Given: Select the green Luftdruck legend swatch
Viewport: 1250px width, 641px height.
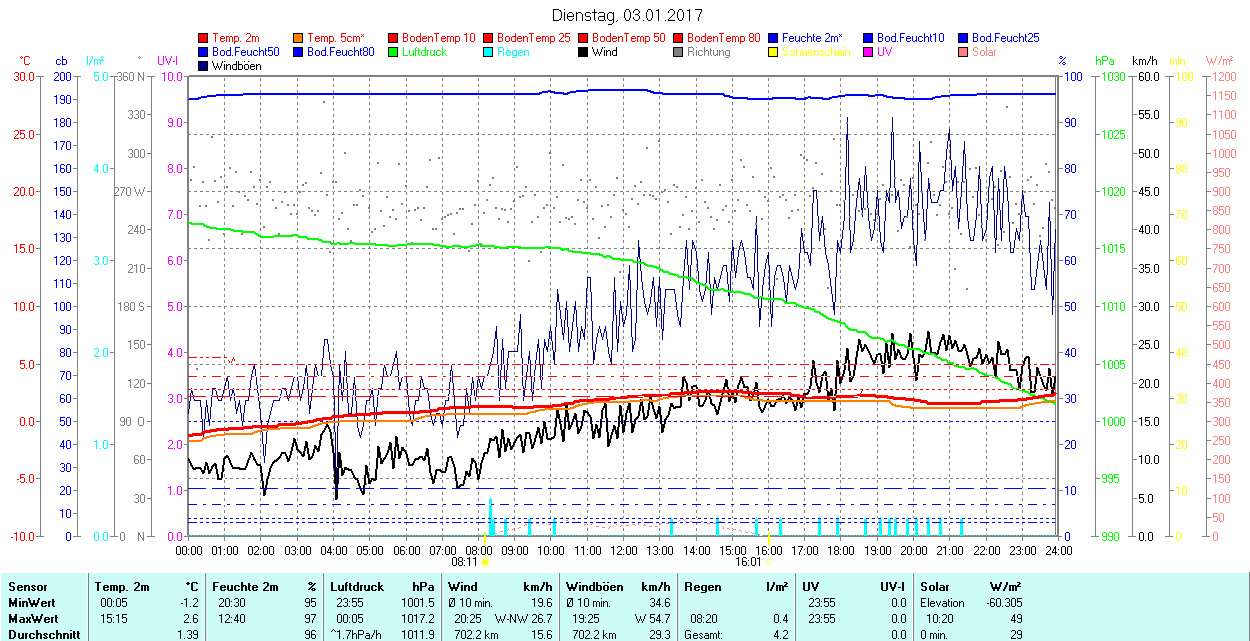Looking at the screenshot, I should 394,52.
